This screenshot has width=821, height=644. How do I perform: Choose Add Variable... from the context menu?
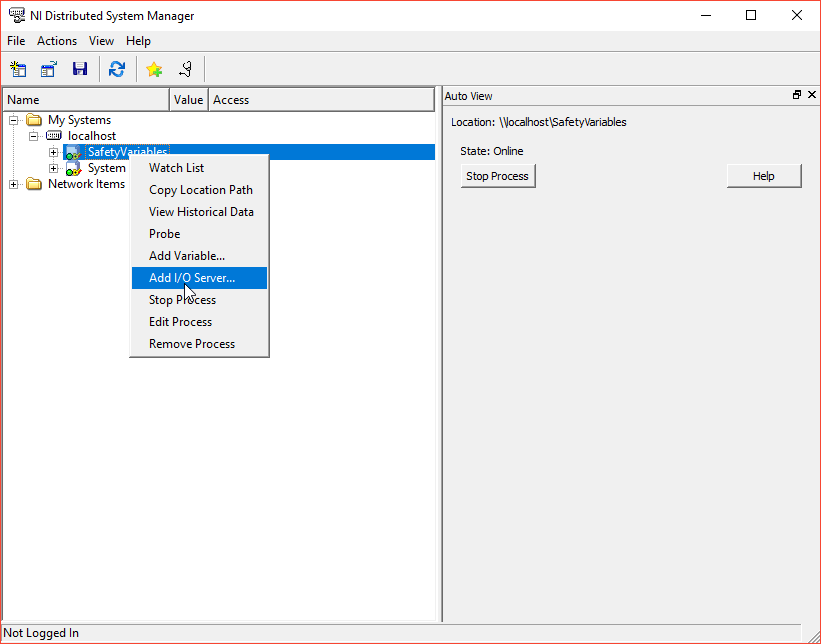click(199, 256)
